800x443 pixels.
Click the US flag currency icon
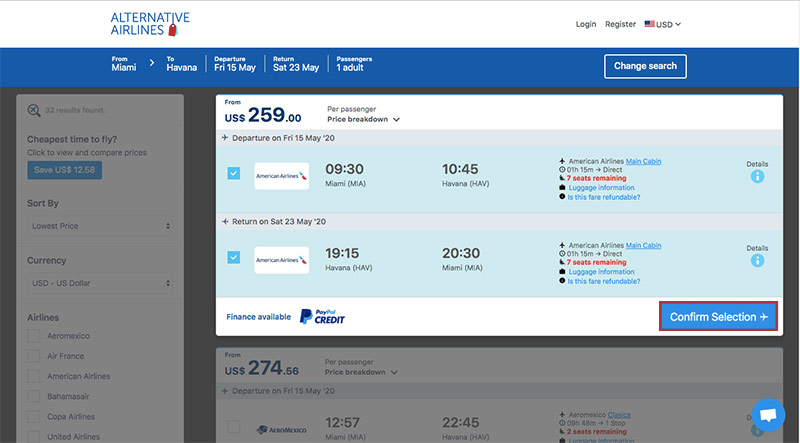649,24
